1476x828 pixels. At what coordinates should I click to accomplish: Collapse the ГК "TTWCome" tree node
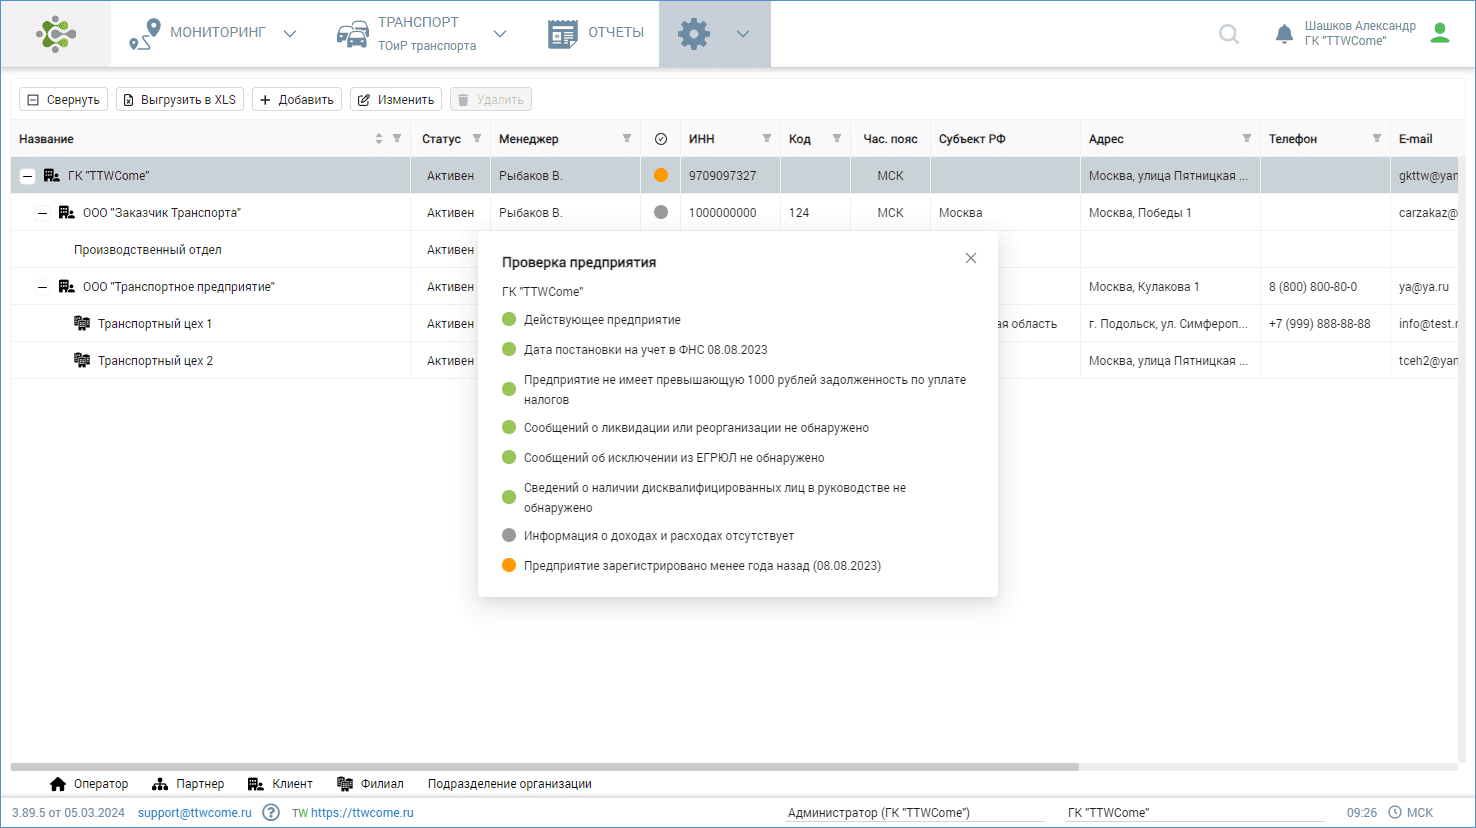pyautogui.click(x=28, y=176)
